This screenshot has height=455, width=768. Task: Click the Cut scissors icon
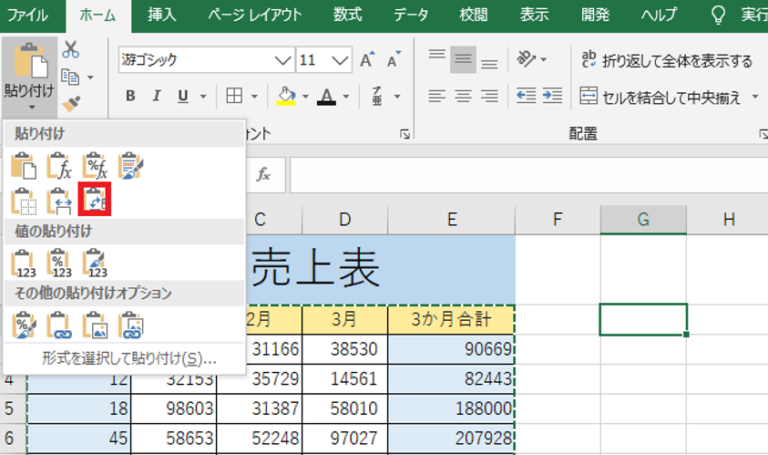point(71,49)
